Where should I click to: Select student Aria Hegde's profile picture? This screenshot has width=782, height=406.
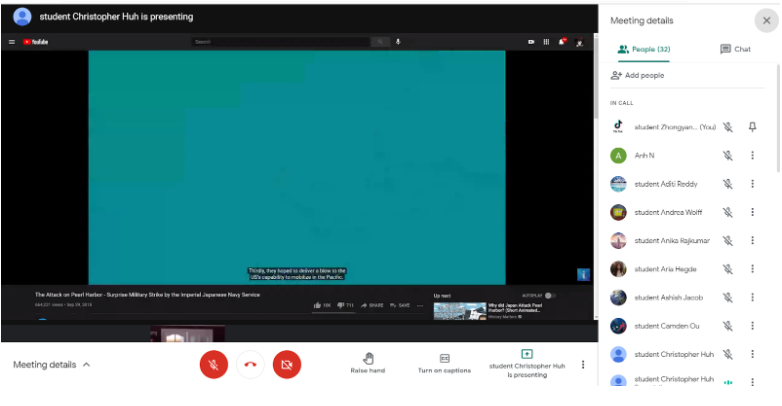pos(618,269)
